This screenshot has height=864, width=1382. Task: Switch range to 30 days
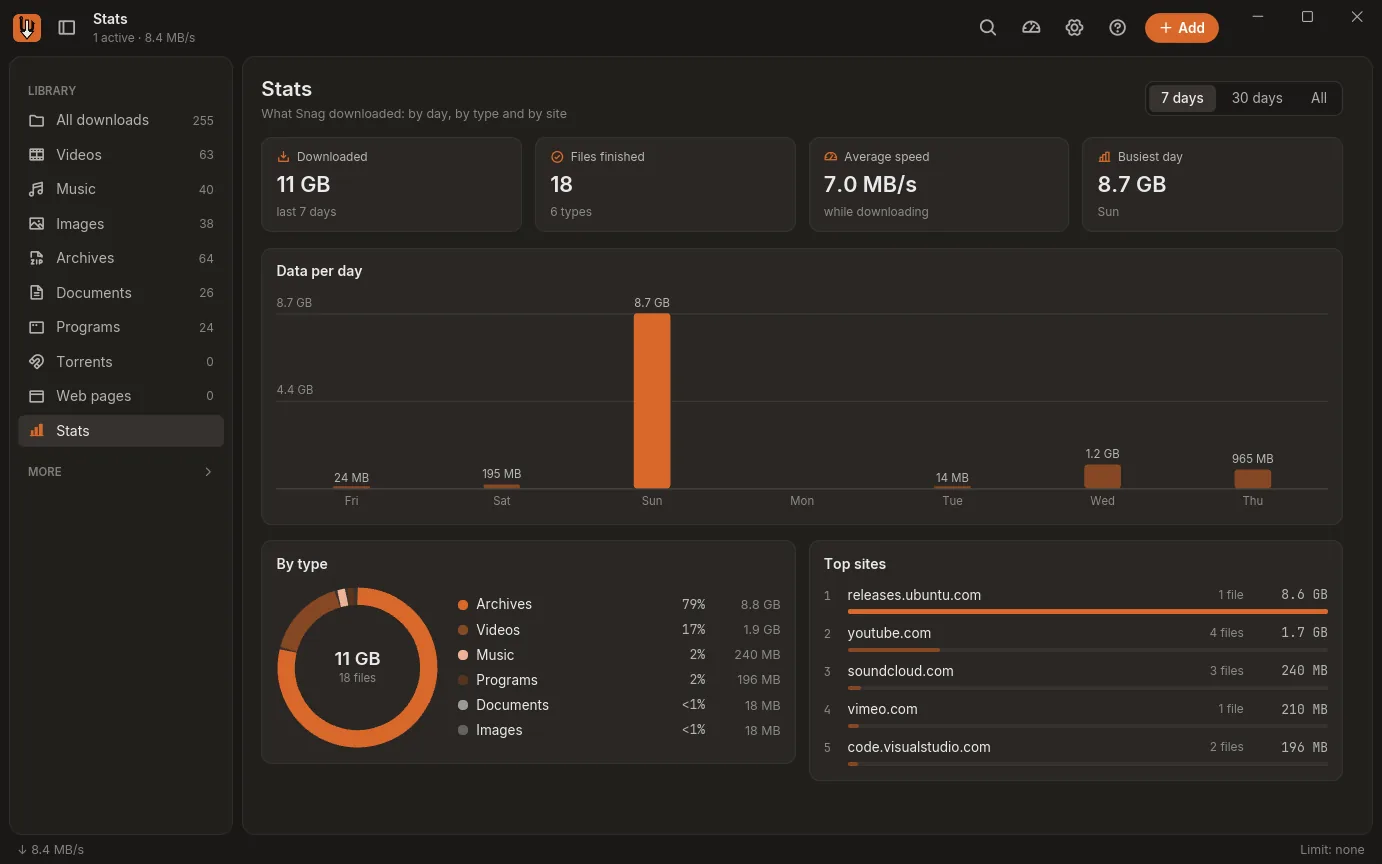click(x=1257, y=98)
